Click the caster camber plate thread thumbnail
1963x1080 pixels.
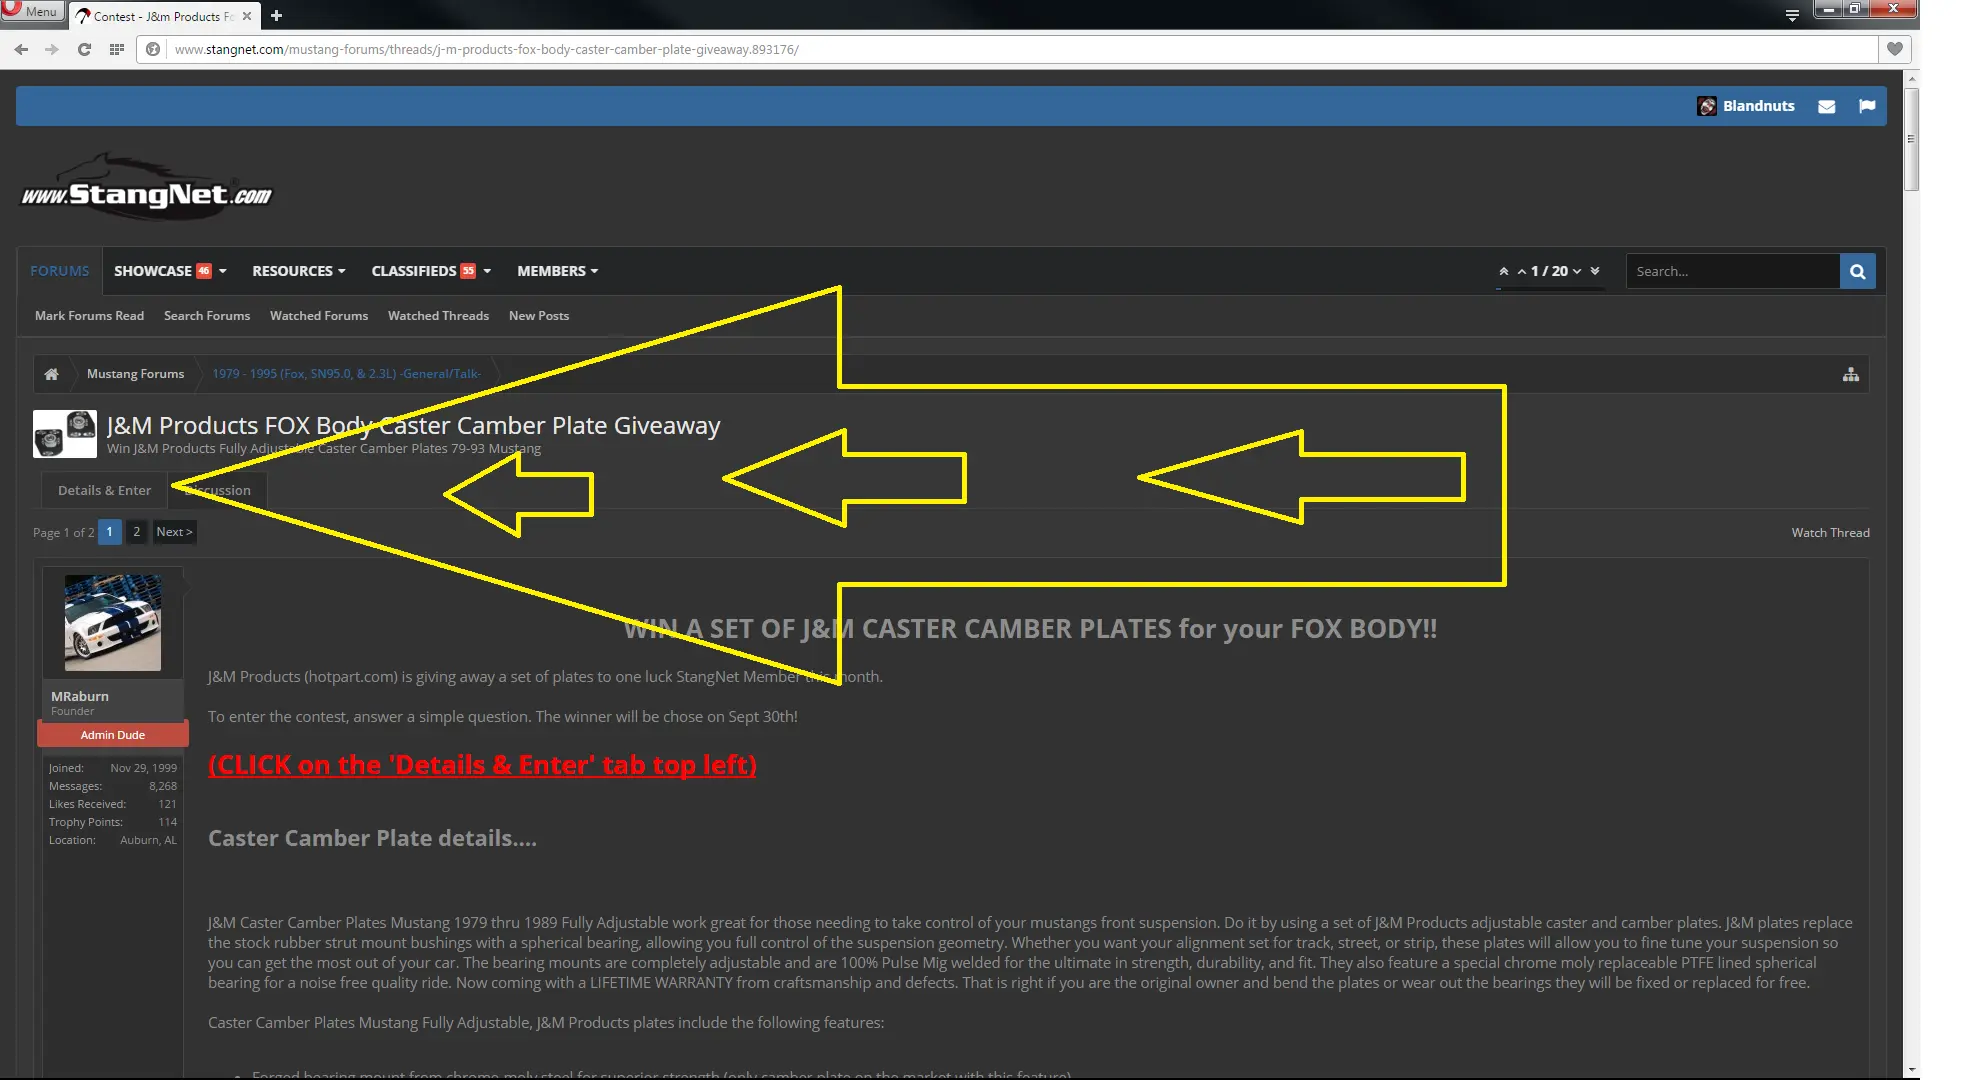tap(65, 434)
